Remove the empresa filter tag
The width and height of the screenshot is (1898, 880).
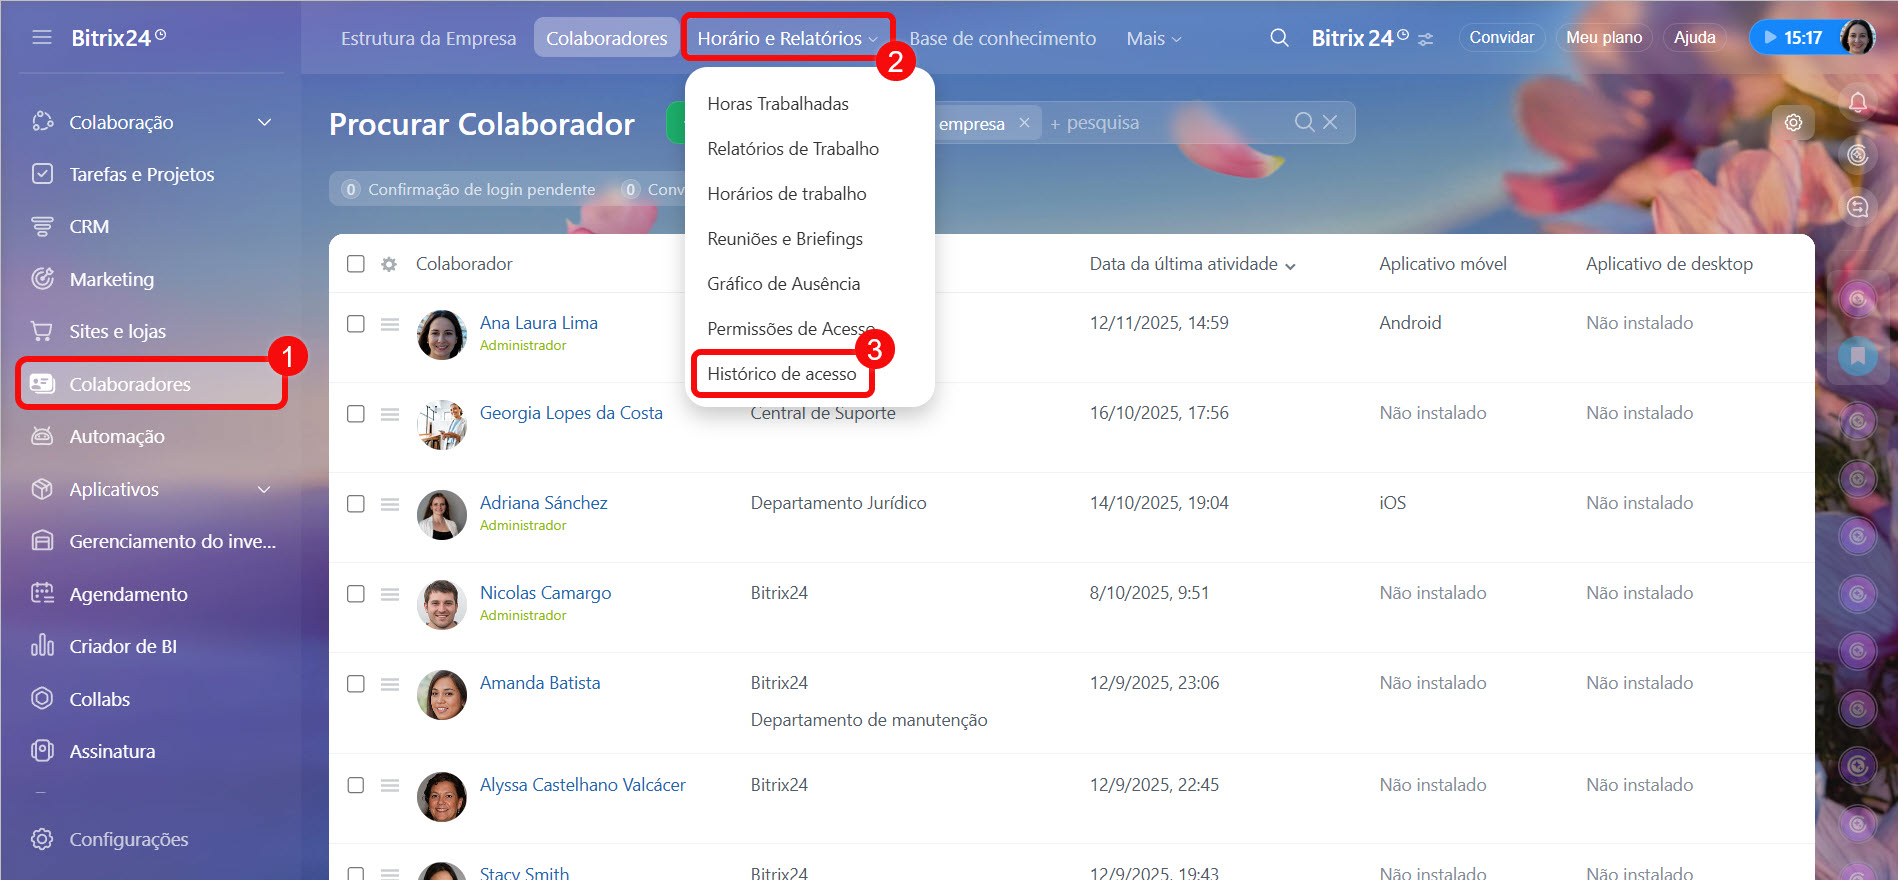point(1024,123)
